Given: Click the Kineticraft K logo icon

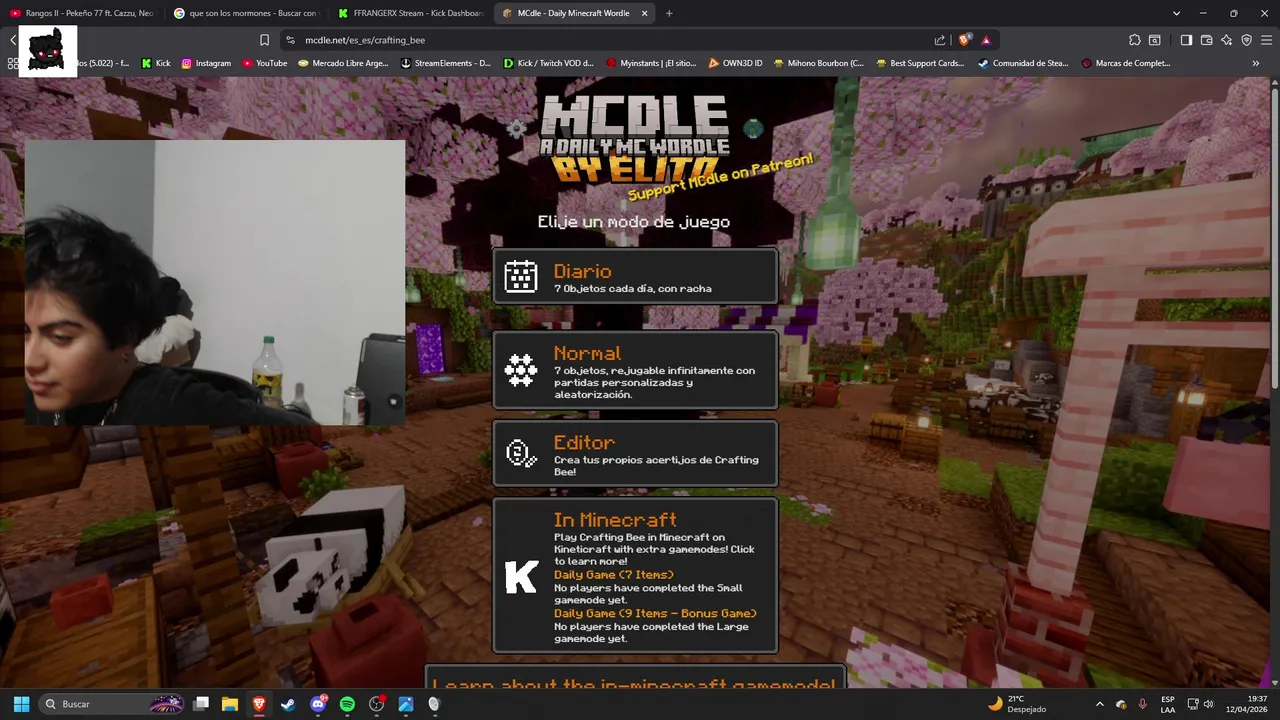Looking at the screenshot, I should pos(521,576).
